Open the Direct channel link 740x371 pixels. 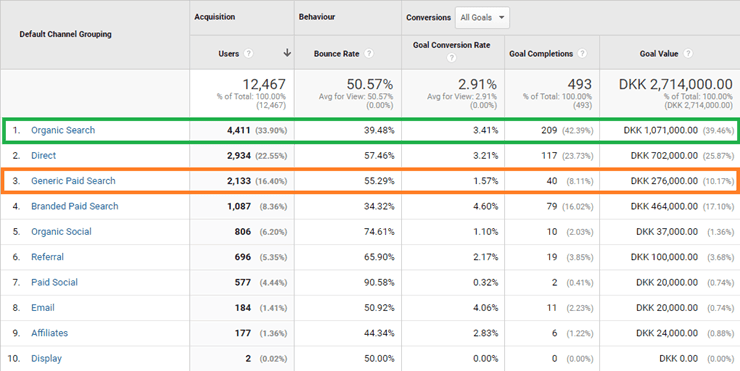click(43, 155)
